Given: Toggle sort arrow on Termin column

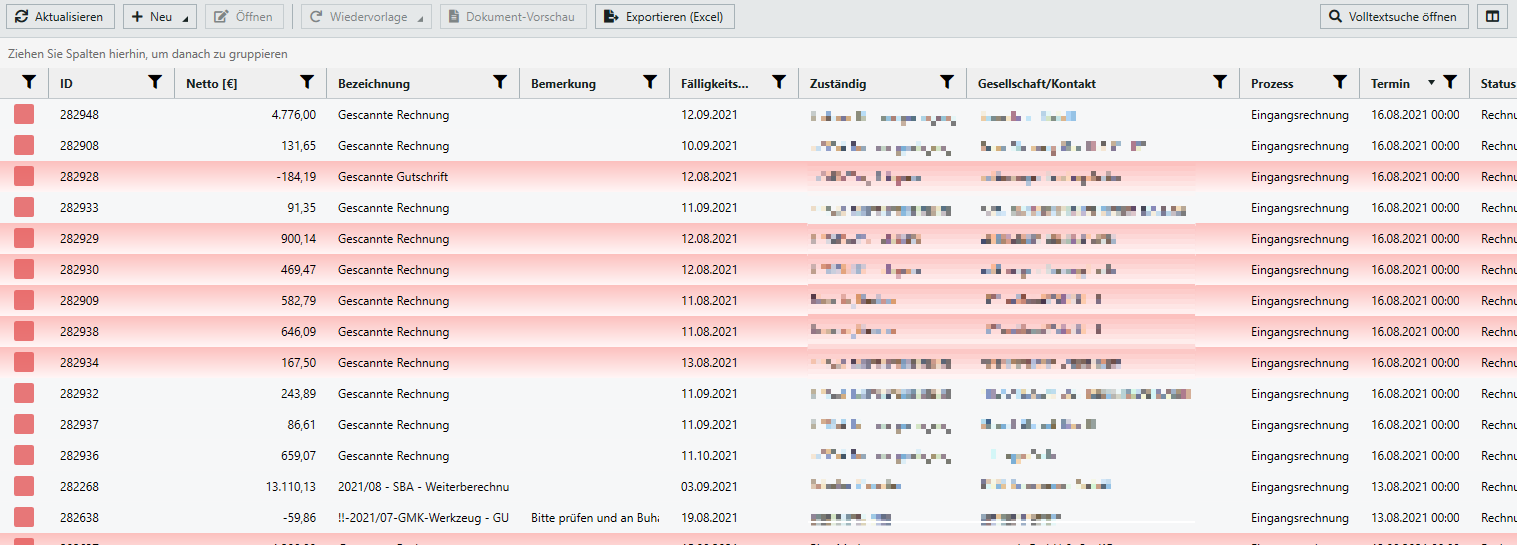Looking at the screenshot, I should pyautogui.click(x=1431, y=83).
